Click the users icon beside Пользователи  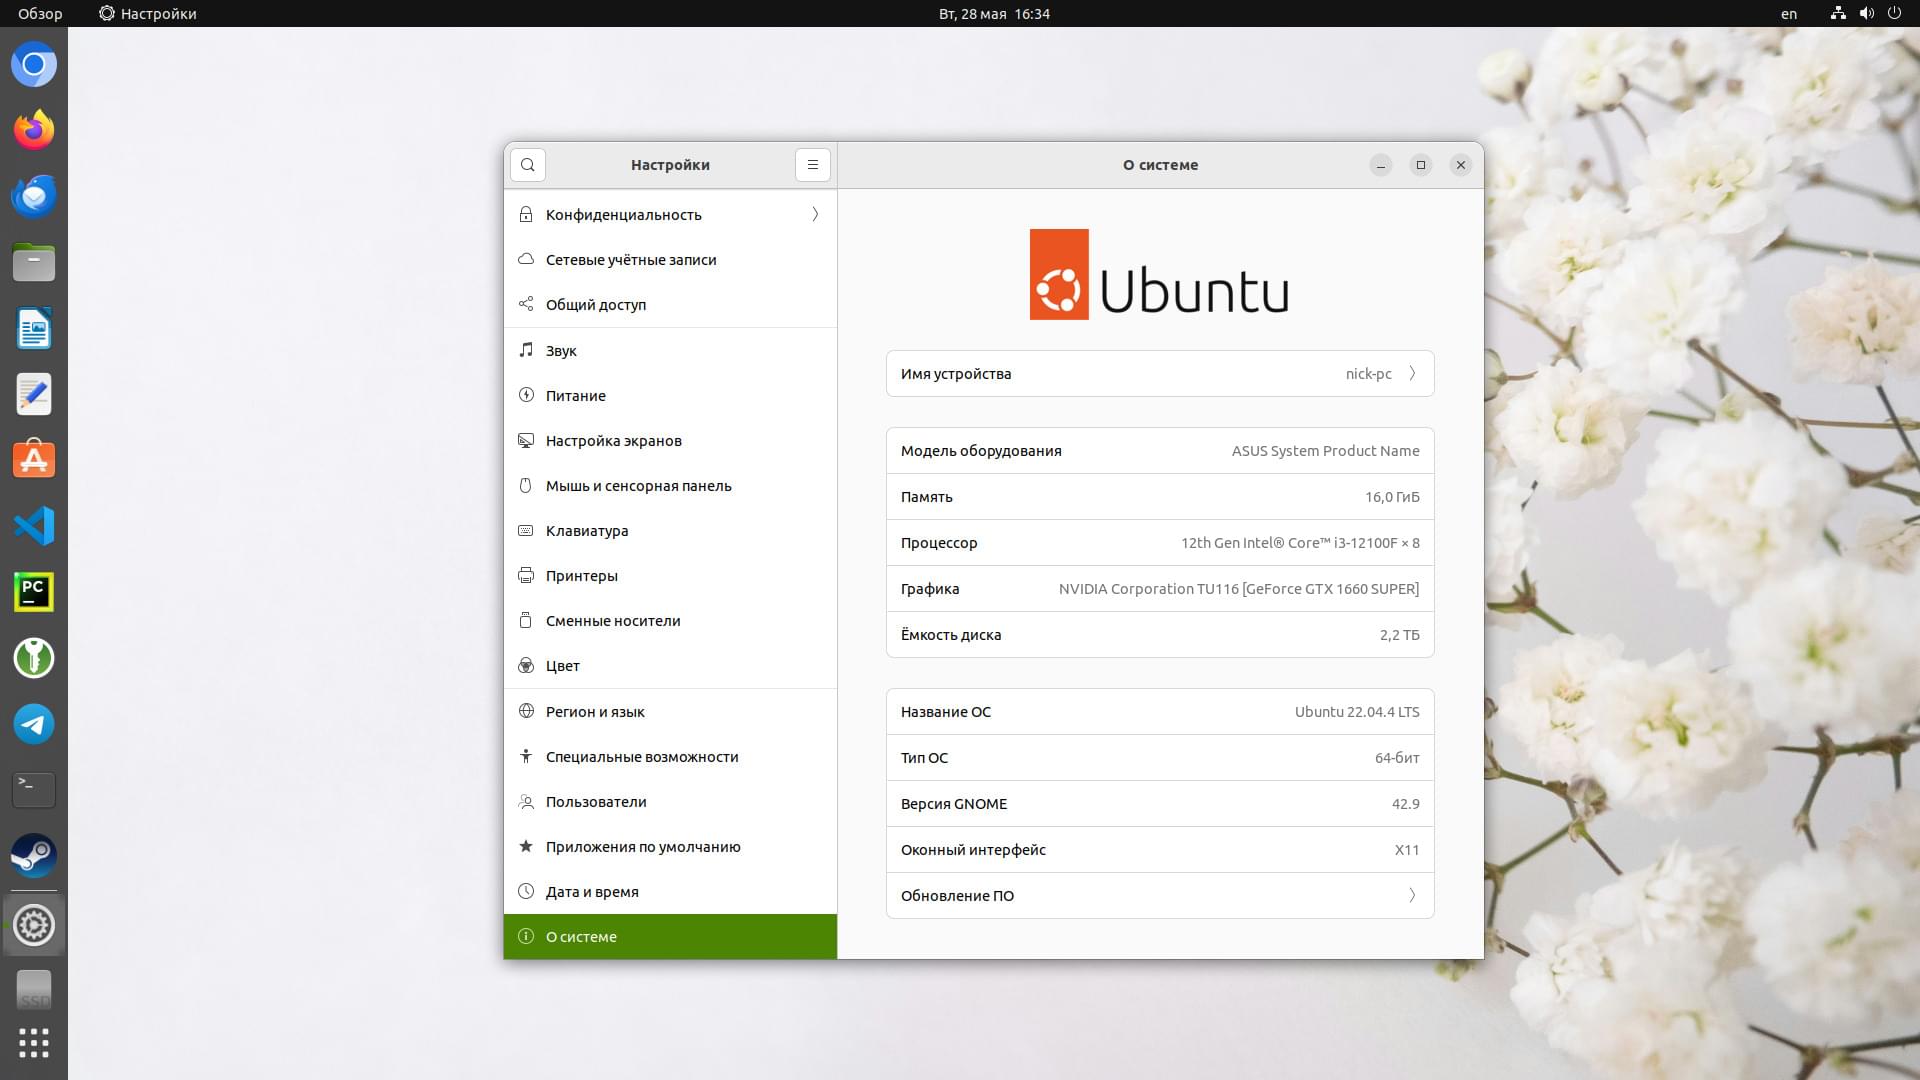pyautogui.click(x=526, y=801)
